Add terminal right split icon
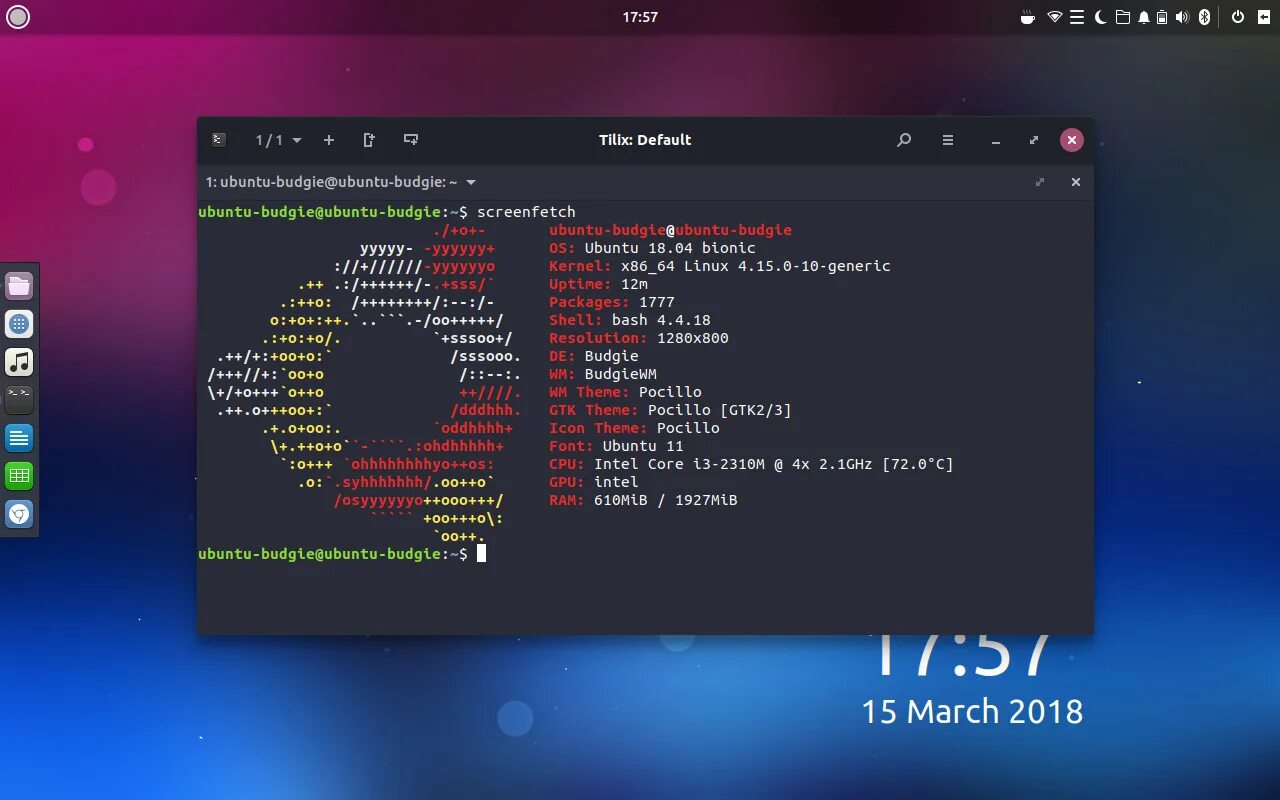The width and height of the screenshot is (1280, 800). pos(369,140)
